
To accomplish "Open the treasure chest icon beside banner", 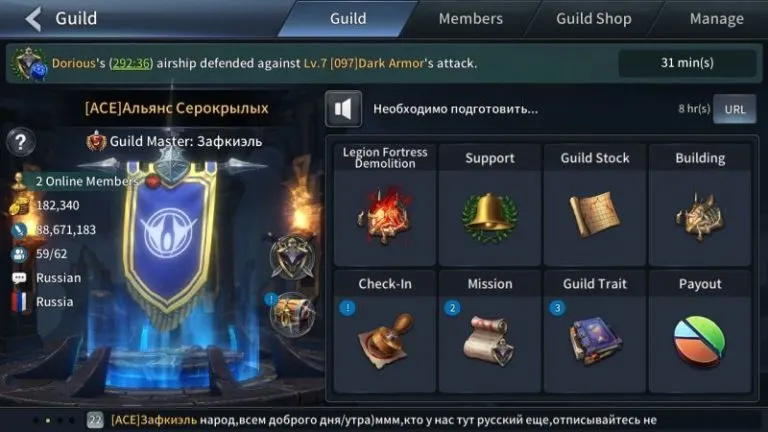I will (292, 314).
